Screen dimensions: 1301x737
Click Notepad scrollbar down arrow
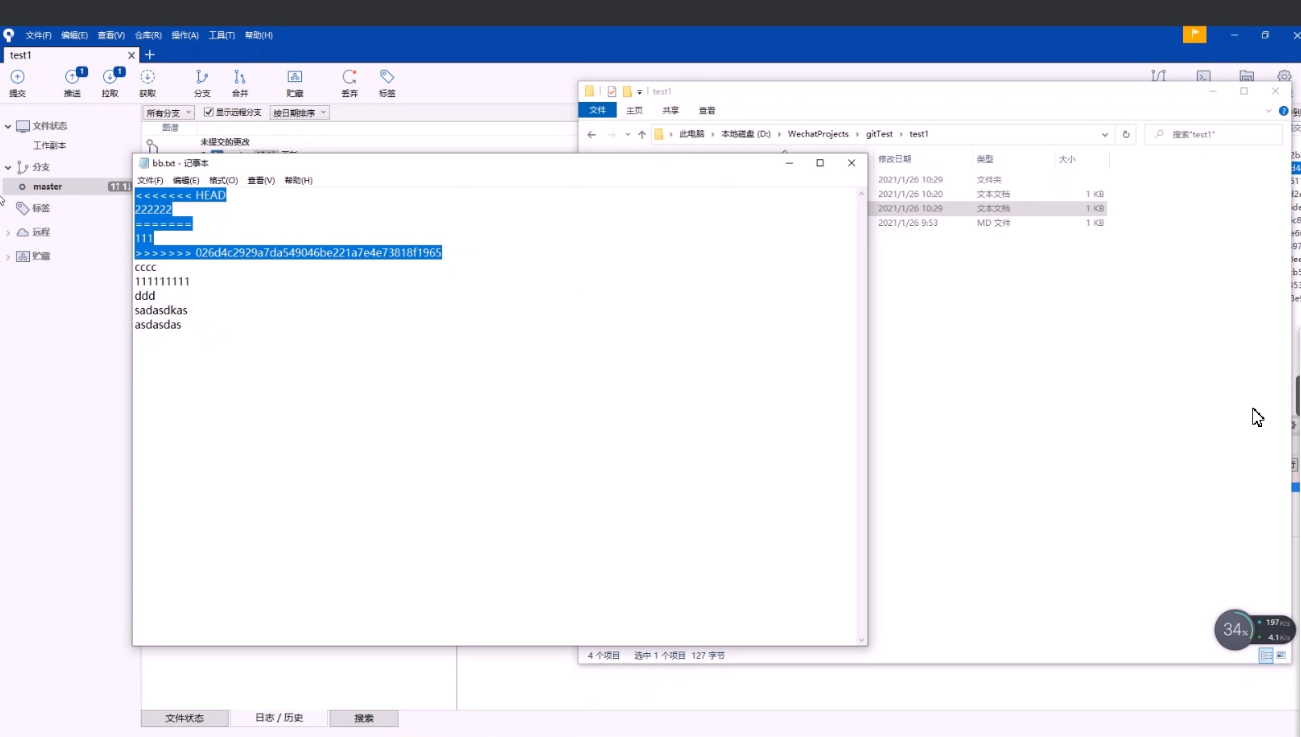[x=862, y=640]
